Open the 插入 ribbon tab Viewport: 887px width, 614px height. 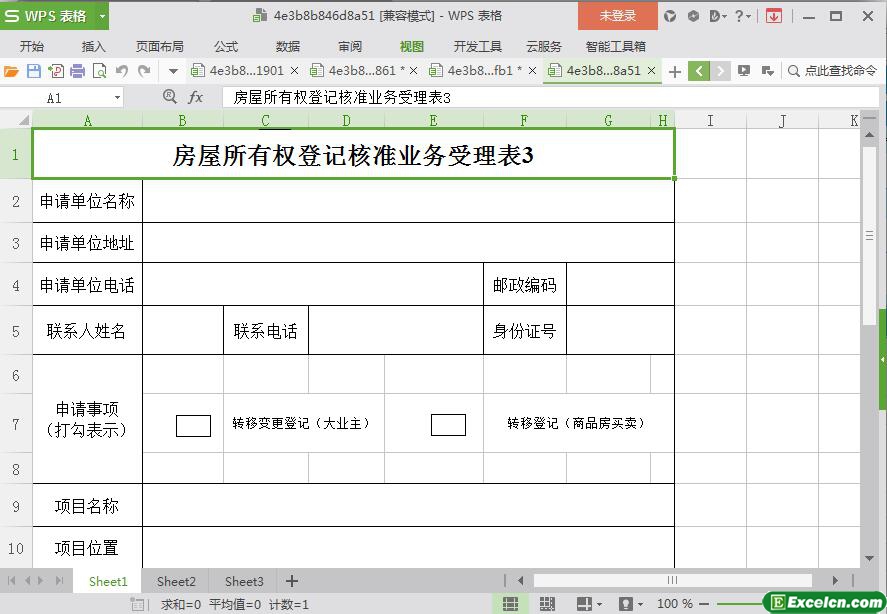click(93, 46)
